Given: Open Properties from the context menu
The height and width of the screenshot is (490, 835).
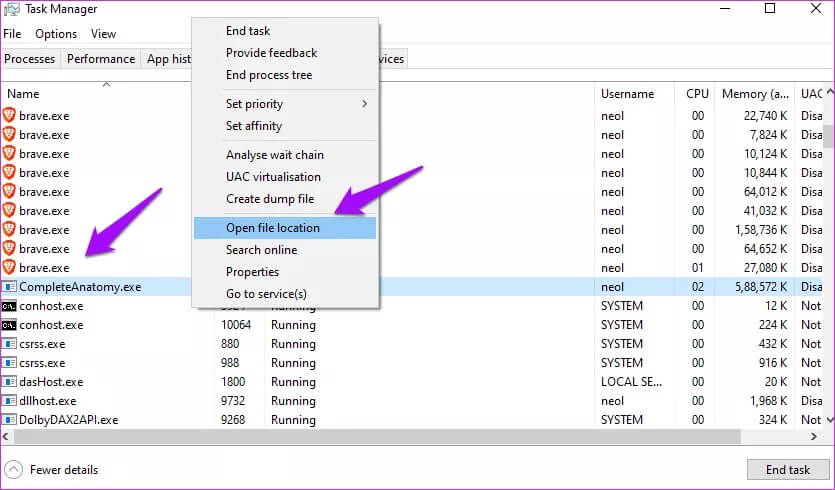Looking at the screenshot, I should (252, 272).
